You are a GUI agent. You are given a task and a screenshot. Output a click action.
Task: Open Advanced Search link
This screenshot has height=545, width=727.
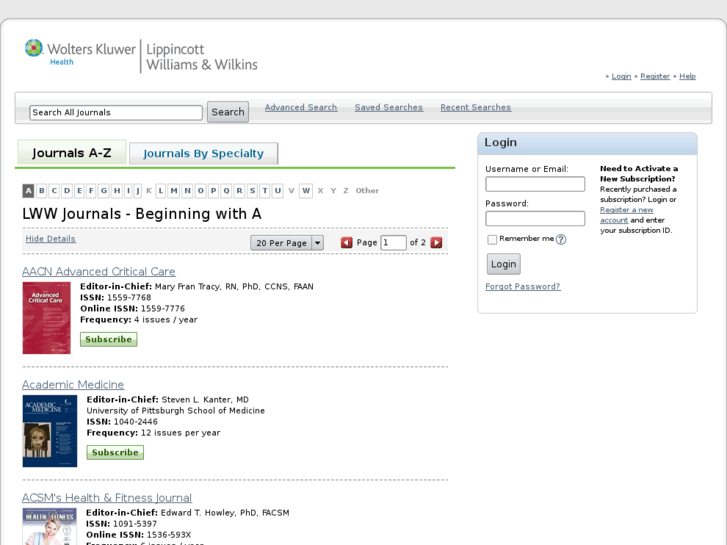(x=301, y=107)
